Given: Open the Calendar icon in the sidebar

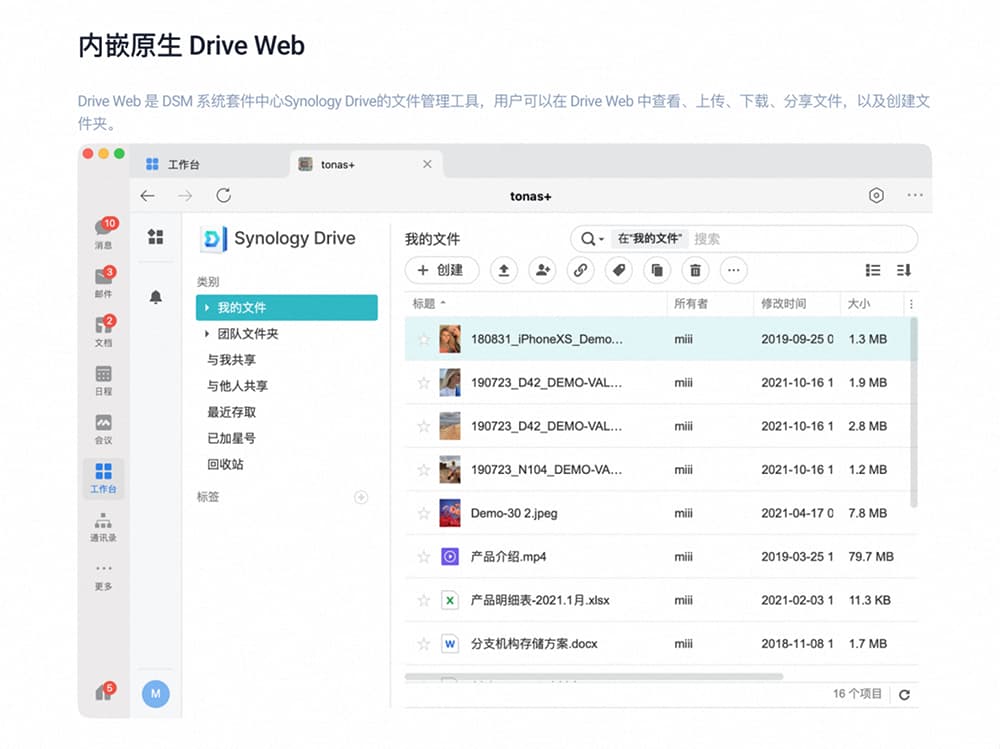Looking at the screenshot, I should tap(103, 380).
